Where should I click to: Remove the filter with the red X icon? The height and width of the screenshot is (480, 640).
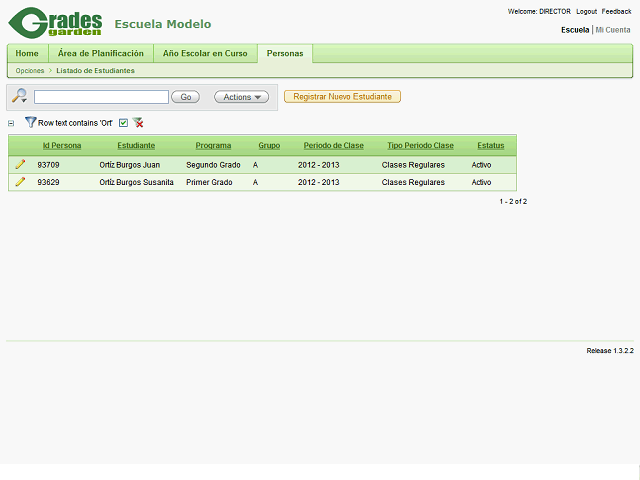point(138,123)
